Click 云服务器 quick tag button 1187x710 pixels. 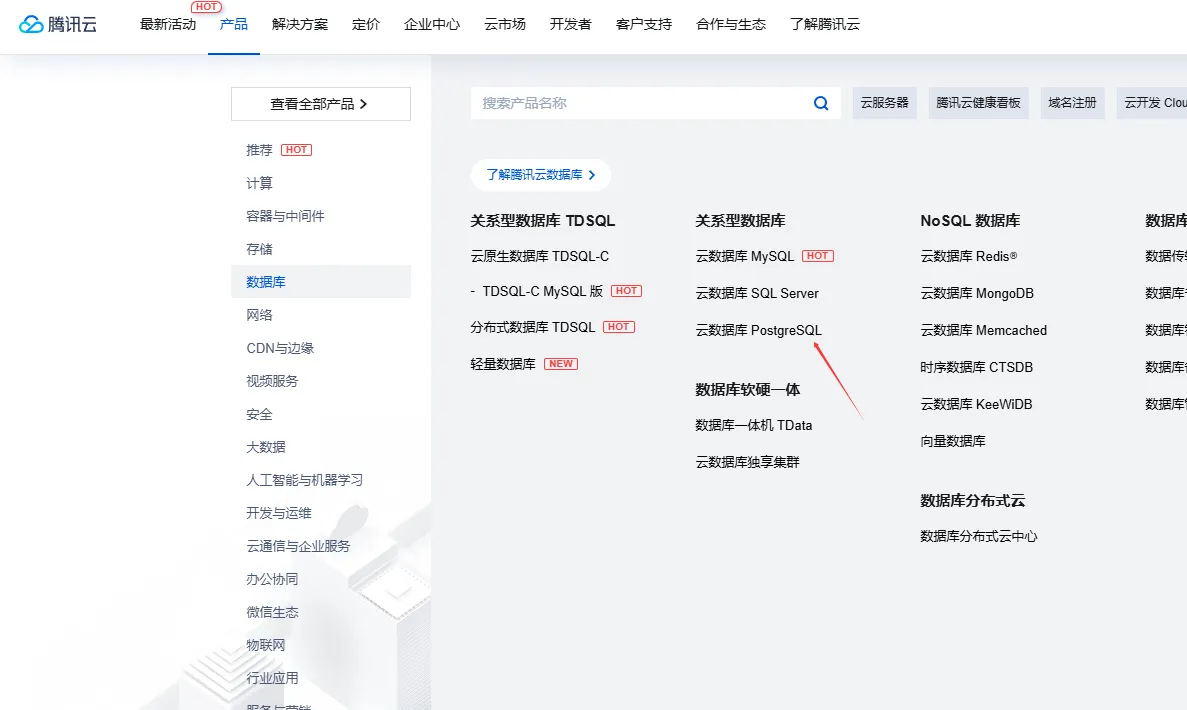coord(884,103)
